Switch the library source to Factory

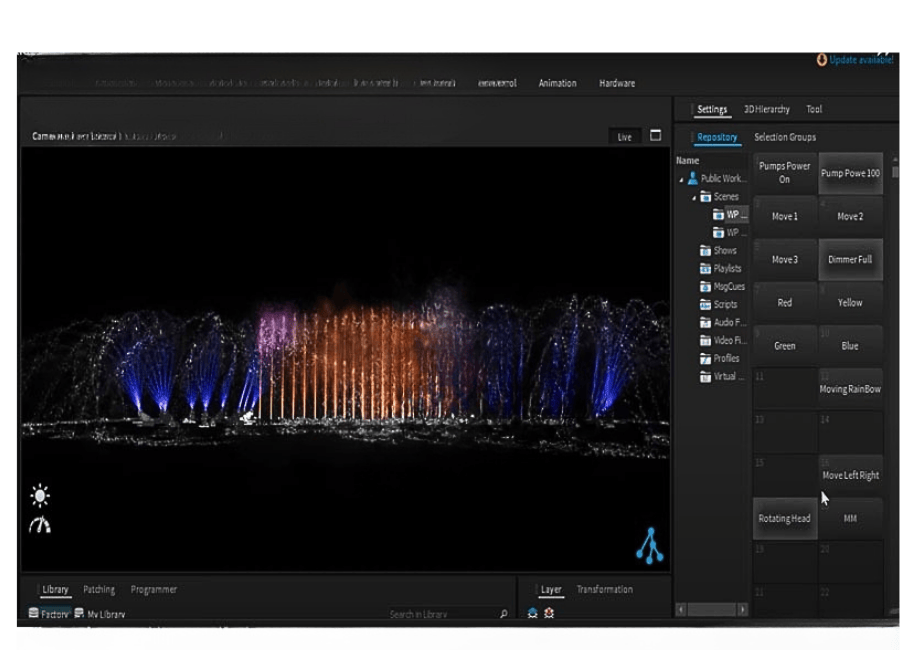[49, 614]
